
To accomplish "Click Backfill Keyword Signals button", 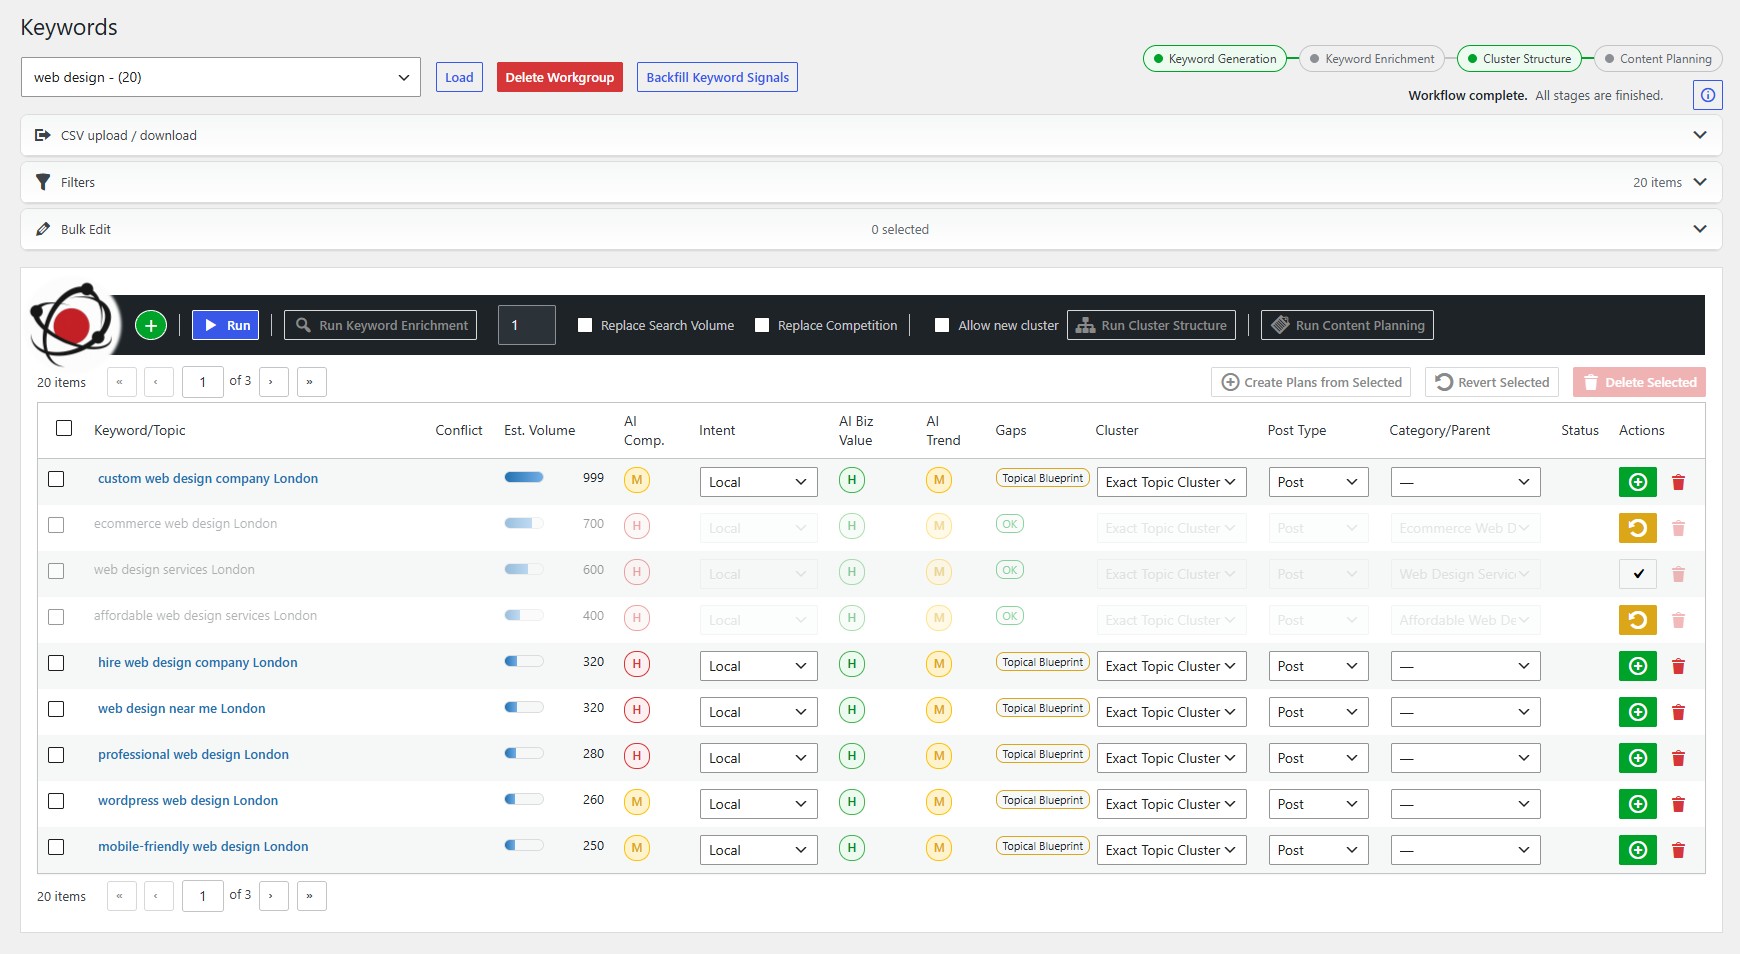I will pos(717,77).
